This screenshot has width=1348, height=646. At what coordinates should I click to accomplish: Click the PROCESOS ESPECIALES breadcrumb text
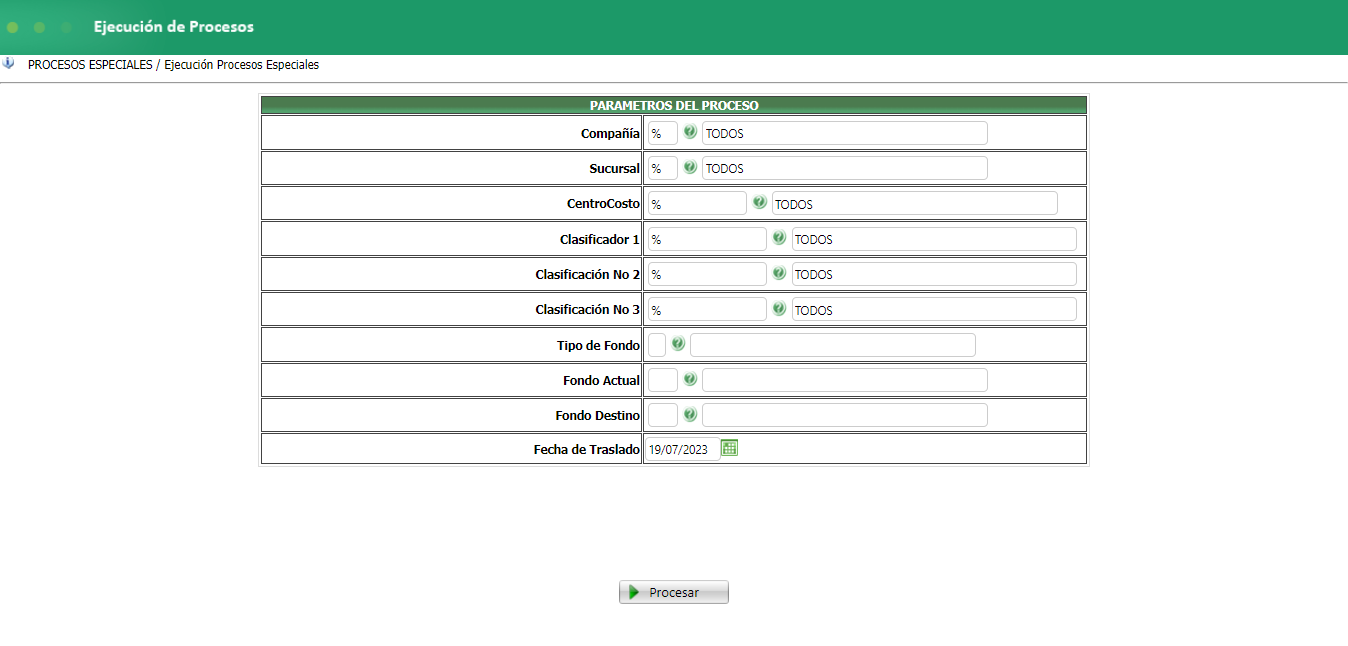(90, 65)
